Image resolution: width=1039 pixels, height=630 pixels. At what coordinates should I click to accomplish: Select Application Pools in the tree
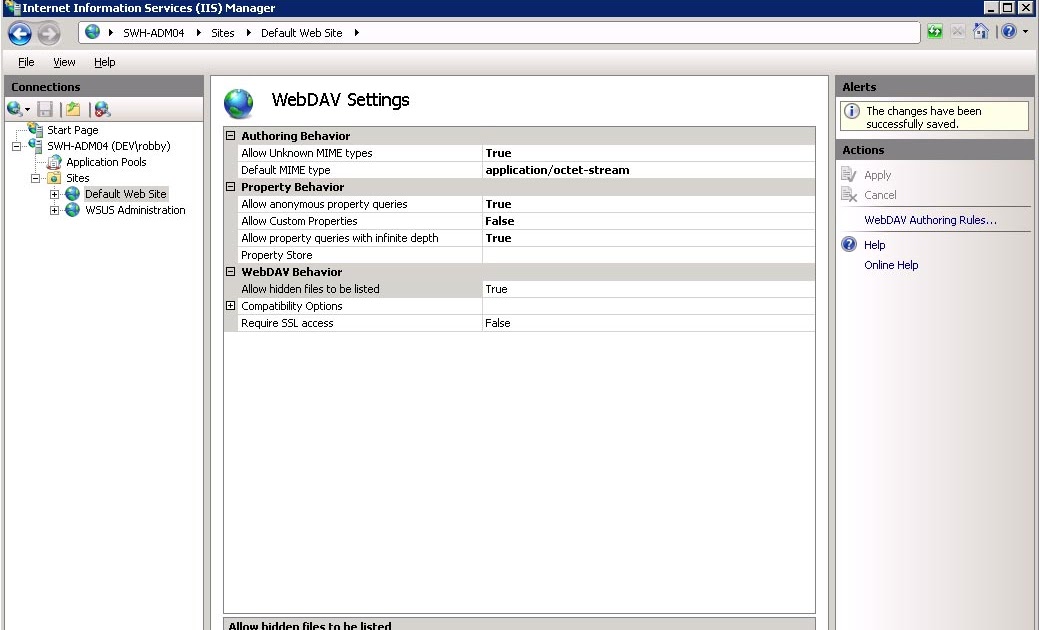click(106, 162)
